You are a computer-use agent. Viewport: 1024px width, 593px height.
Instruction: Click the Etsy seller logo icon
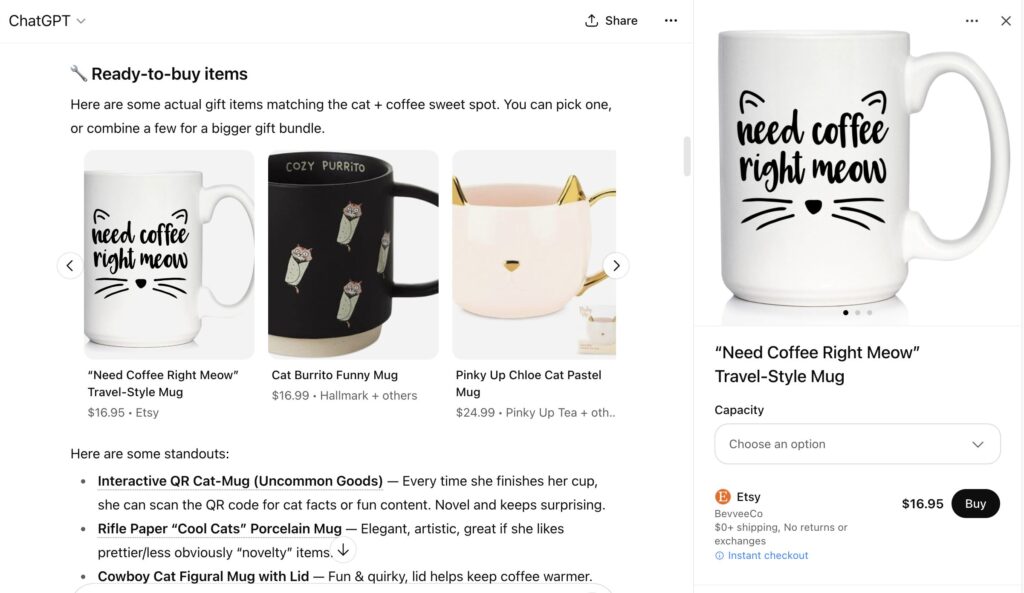click(723, 497)
